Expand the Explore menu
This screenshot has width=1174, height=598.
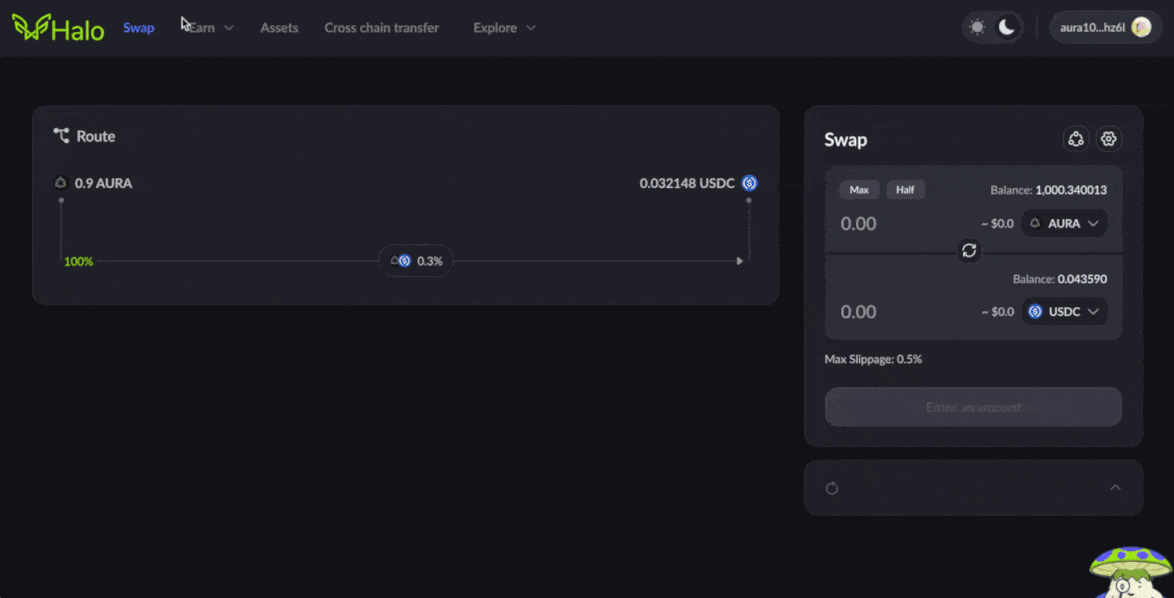pyautogui.click(x=505, y=28)
